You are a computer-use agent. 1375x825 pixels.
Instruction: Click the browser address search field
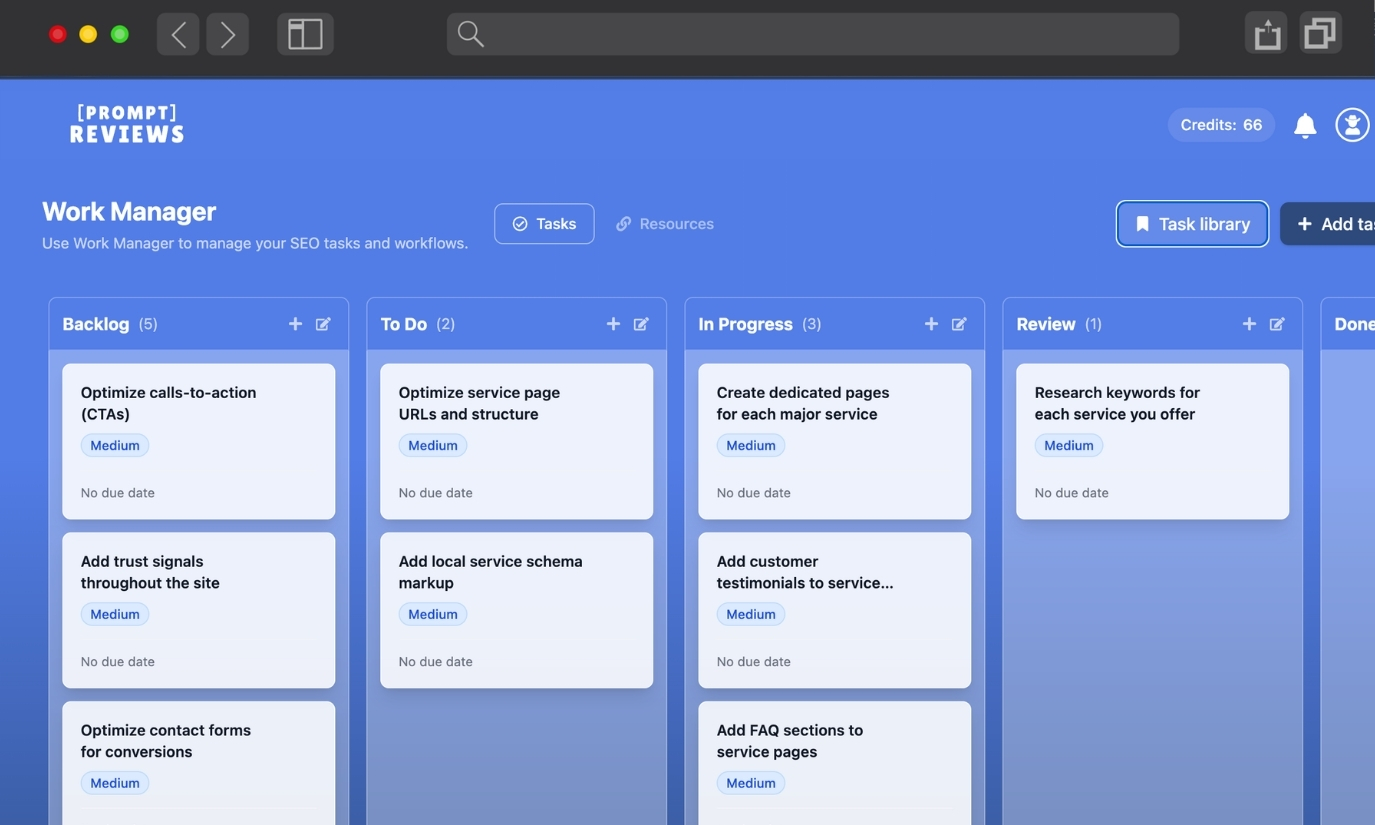click(x=812, y=34)
